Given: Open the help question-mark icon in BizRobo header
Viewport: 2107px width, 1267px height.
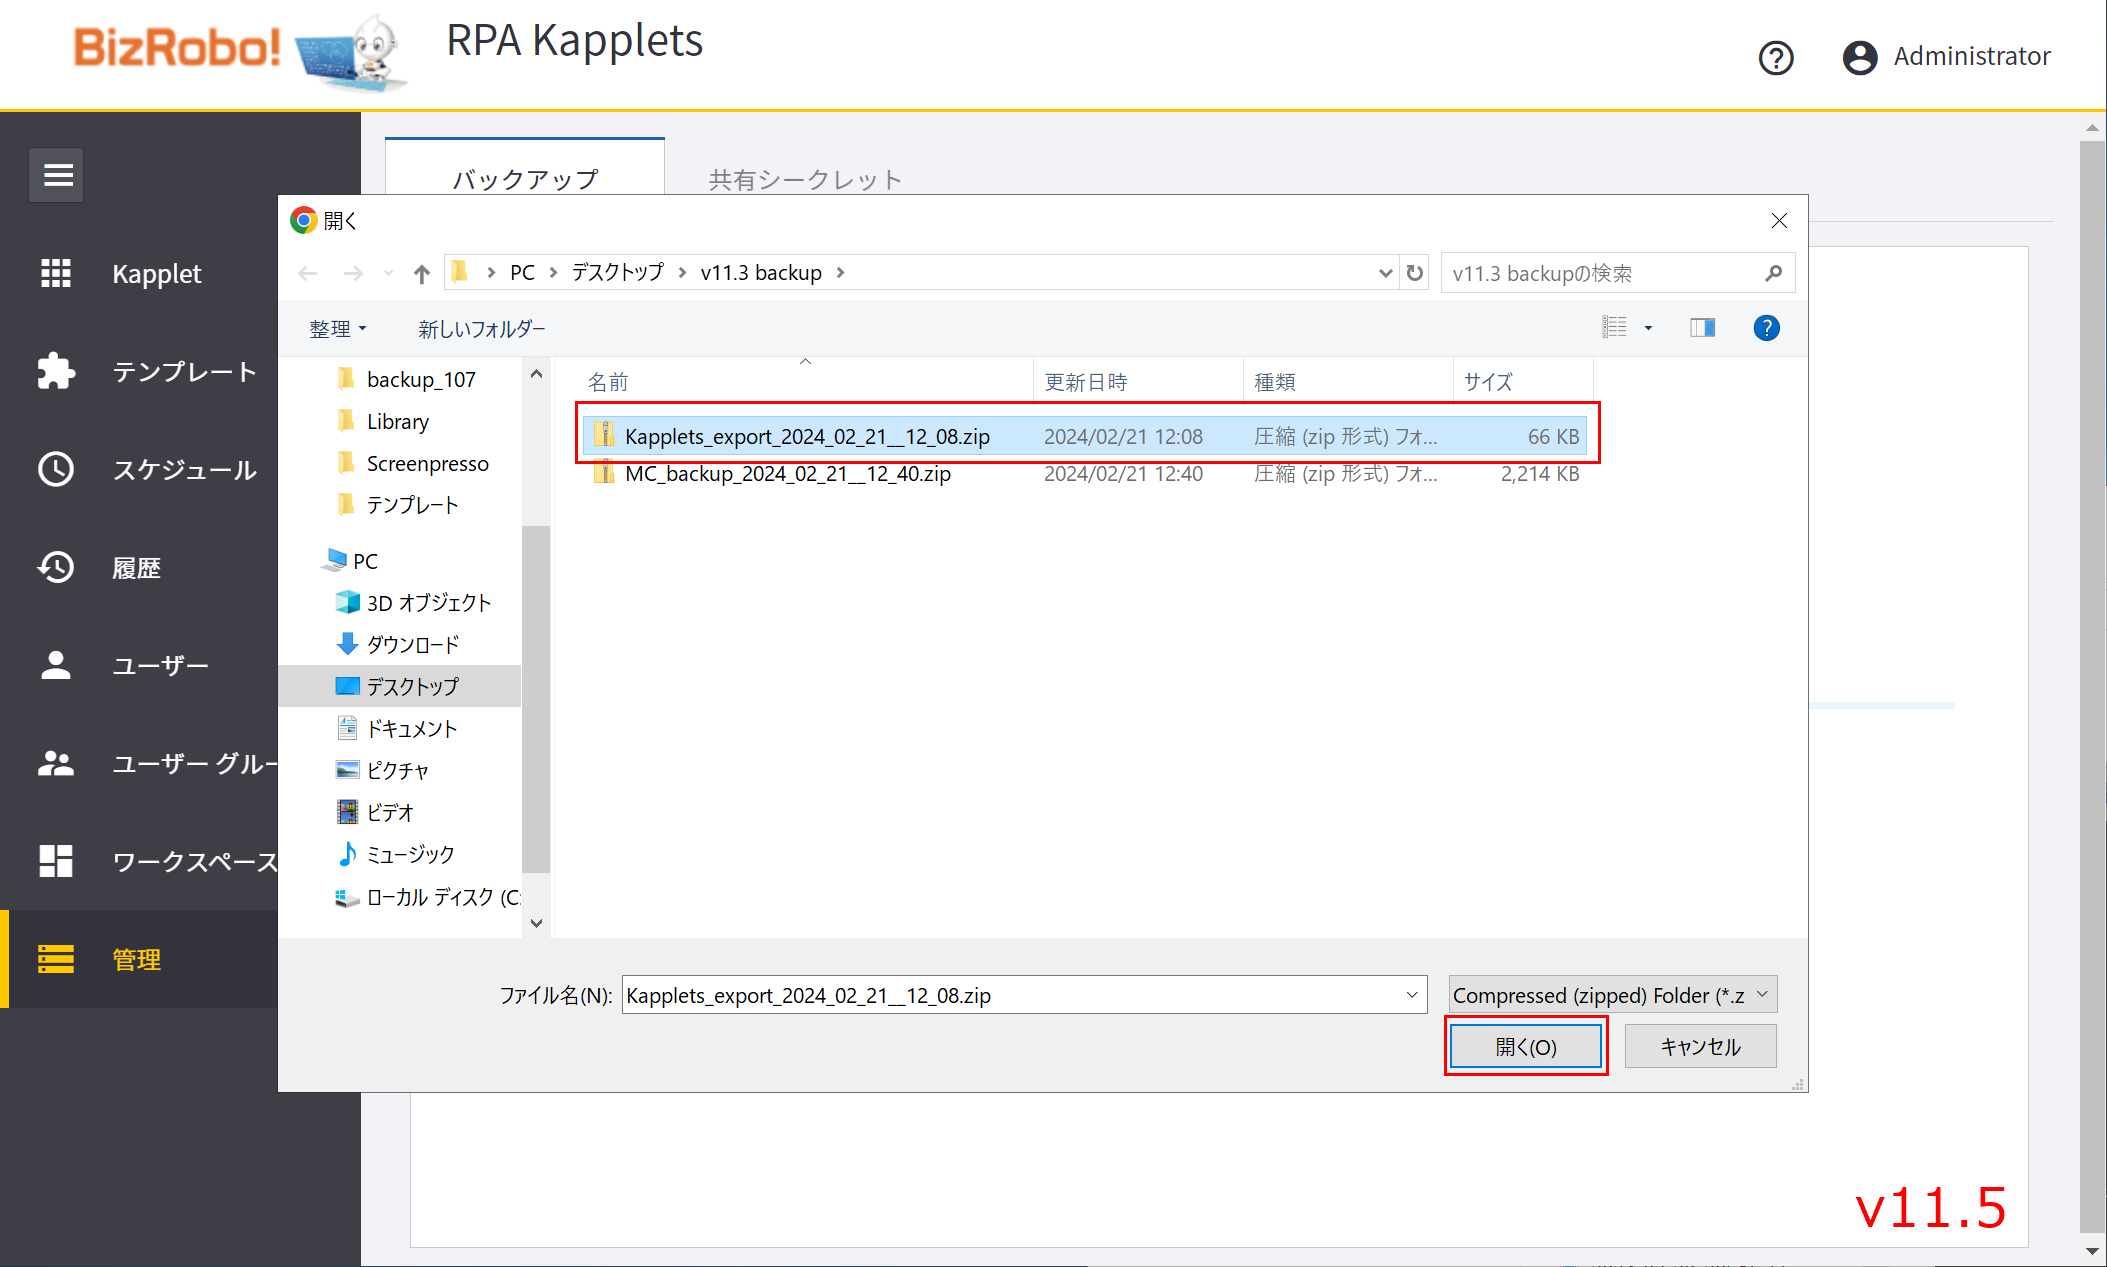Looking at the screenshot, I should pos(1776,57).
